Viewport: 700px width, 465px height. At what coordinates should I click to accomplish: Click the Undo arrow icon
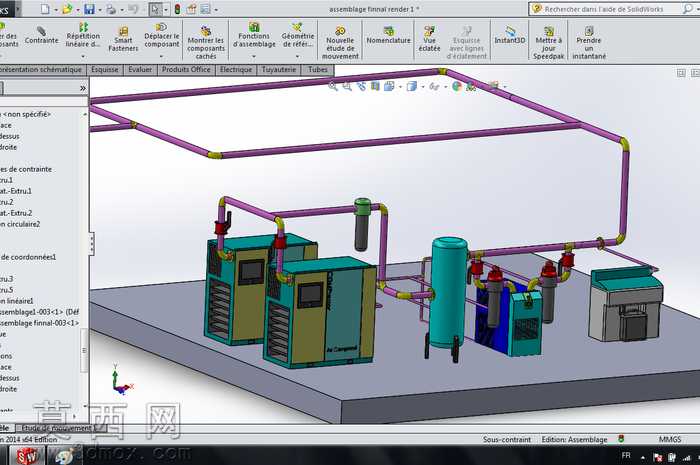click(133, 9)
